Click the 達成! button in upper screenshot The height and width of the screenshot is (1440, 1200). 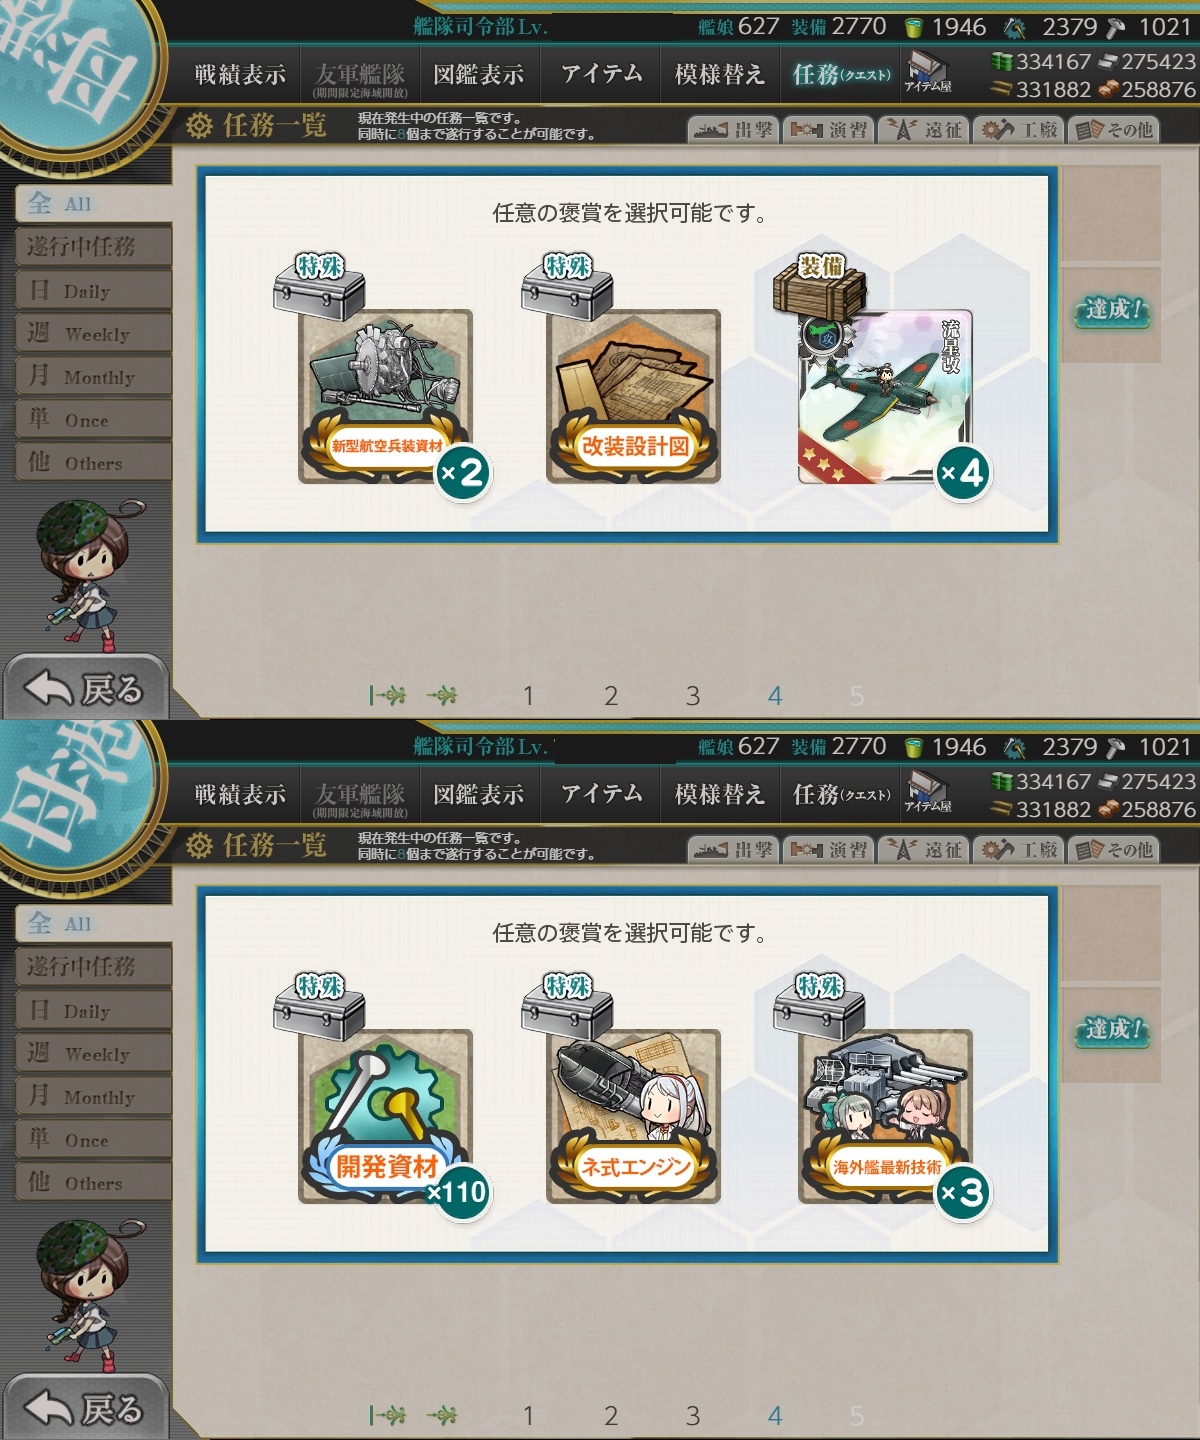click(1112, 310)
